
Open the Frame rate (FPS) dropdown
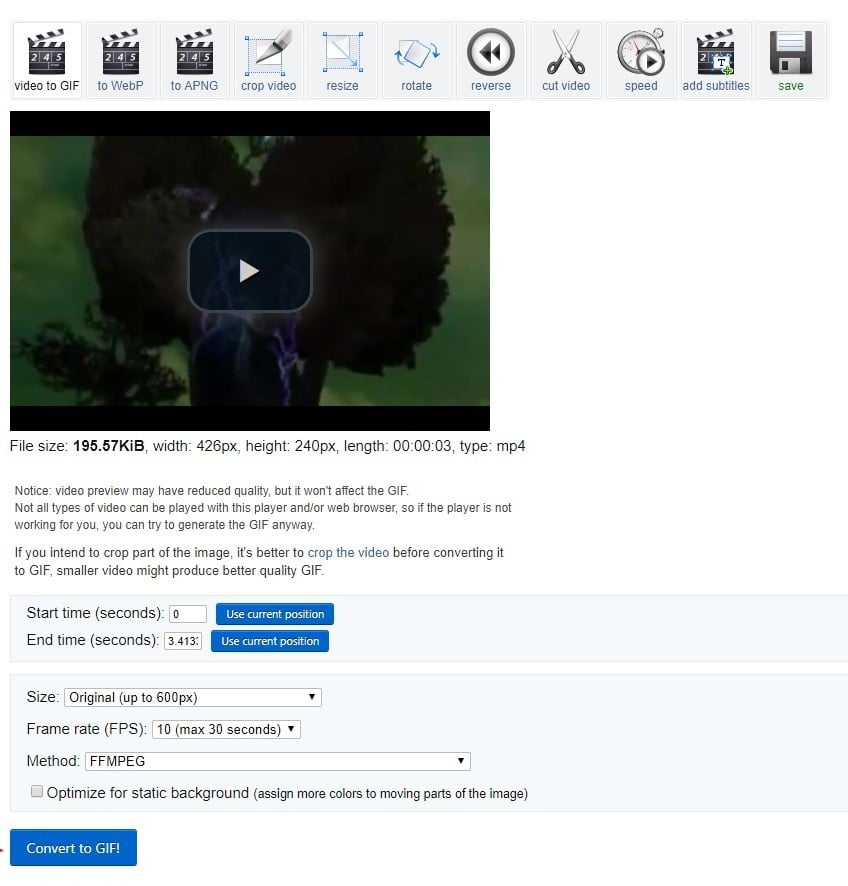tap(226, 729)
